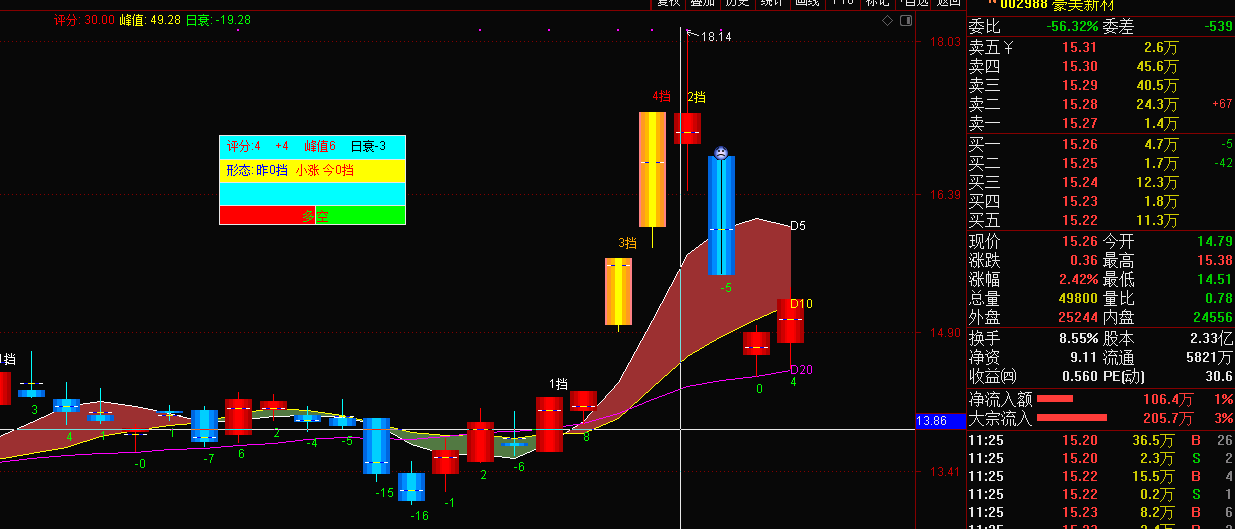
Task: Click the orange candle labeled 3挡
Action: coord(618,291)
